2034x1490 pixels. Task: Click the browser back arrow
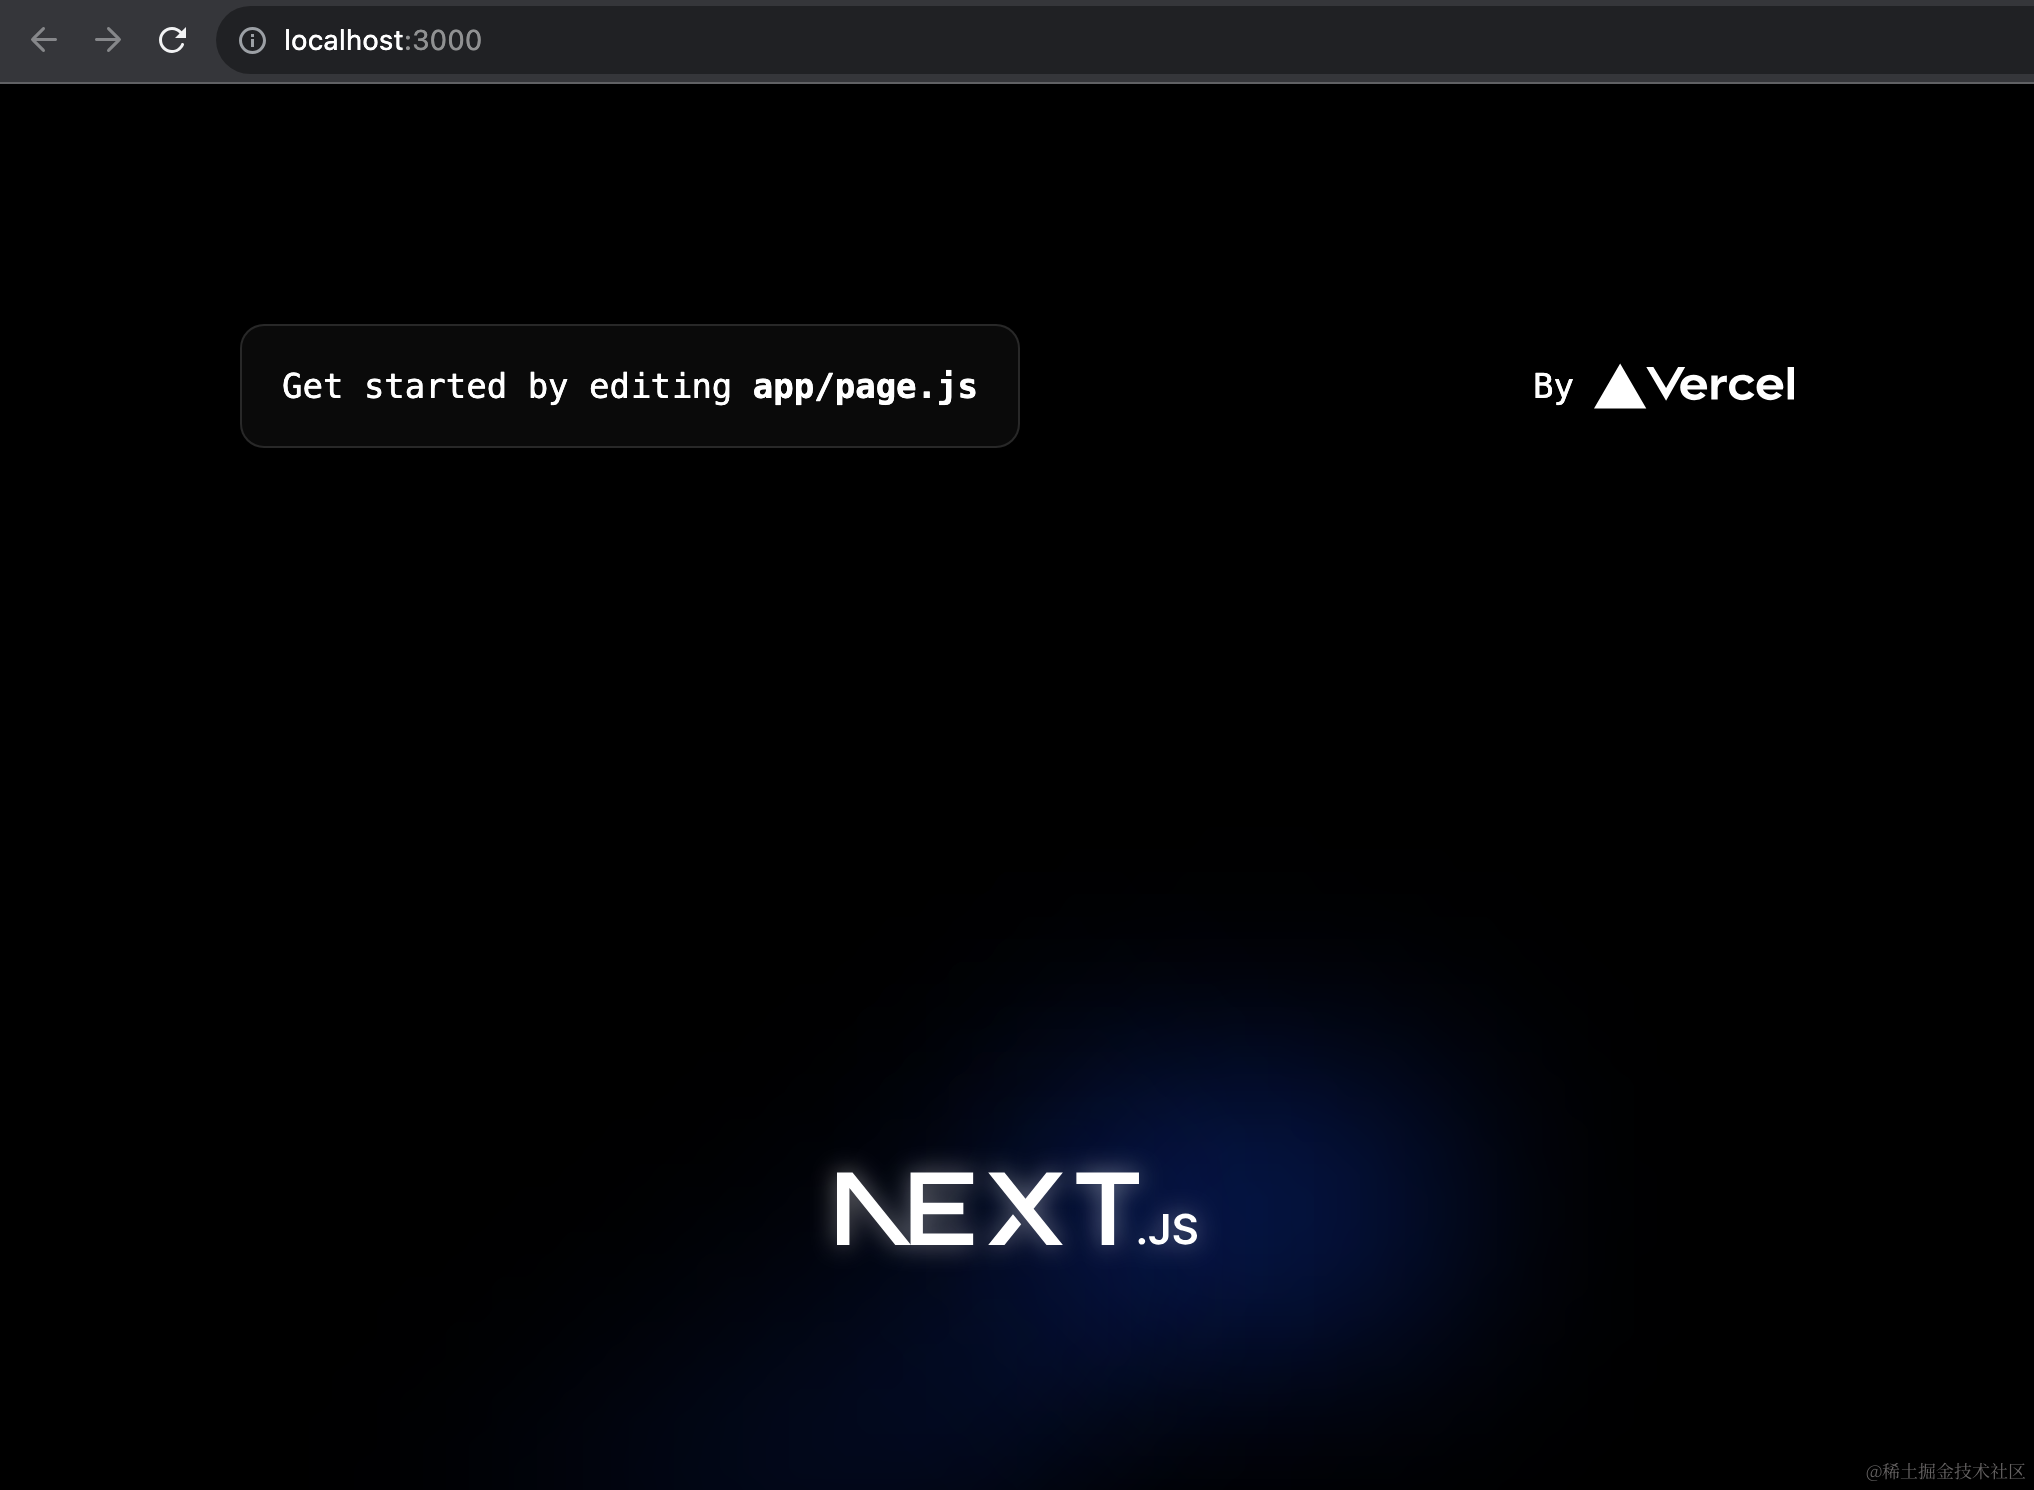tap(44, 40)
